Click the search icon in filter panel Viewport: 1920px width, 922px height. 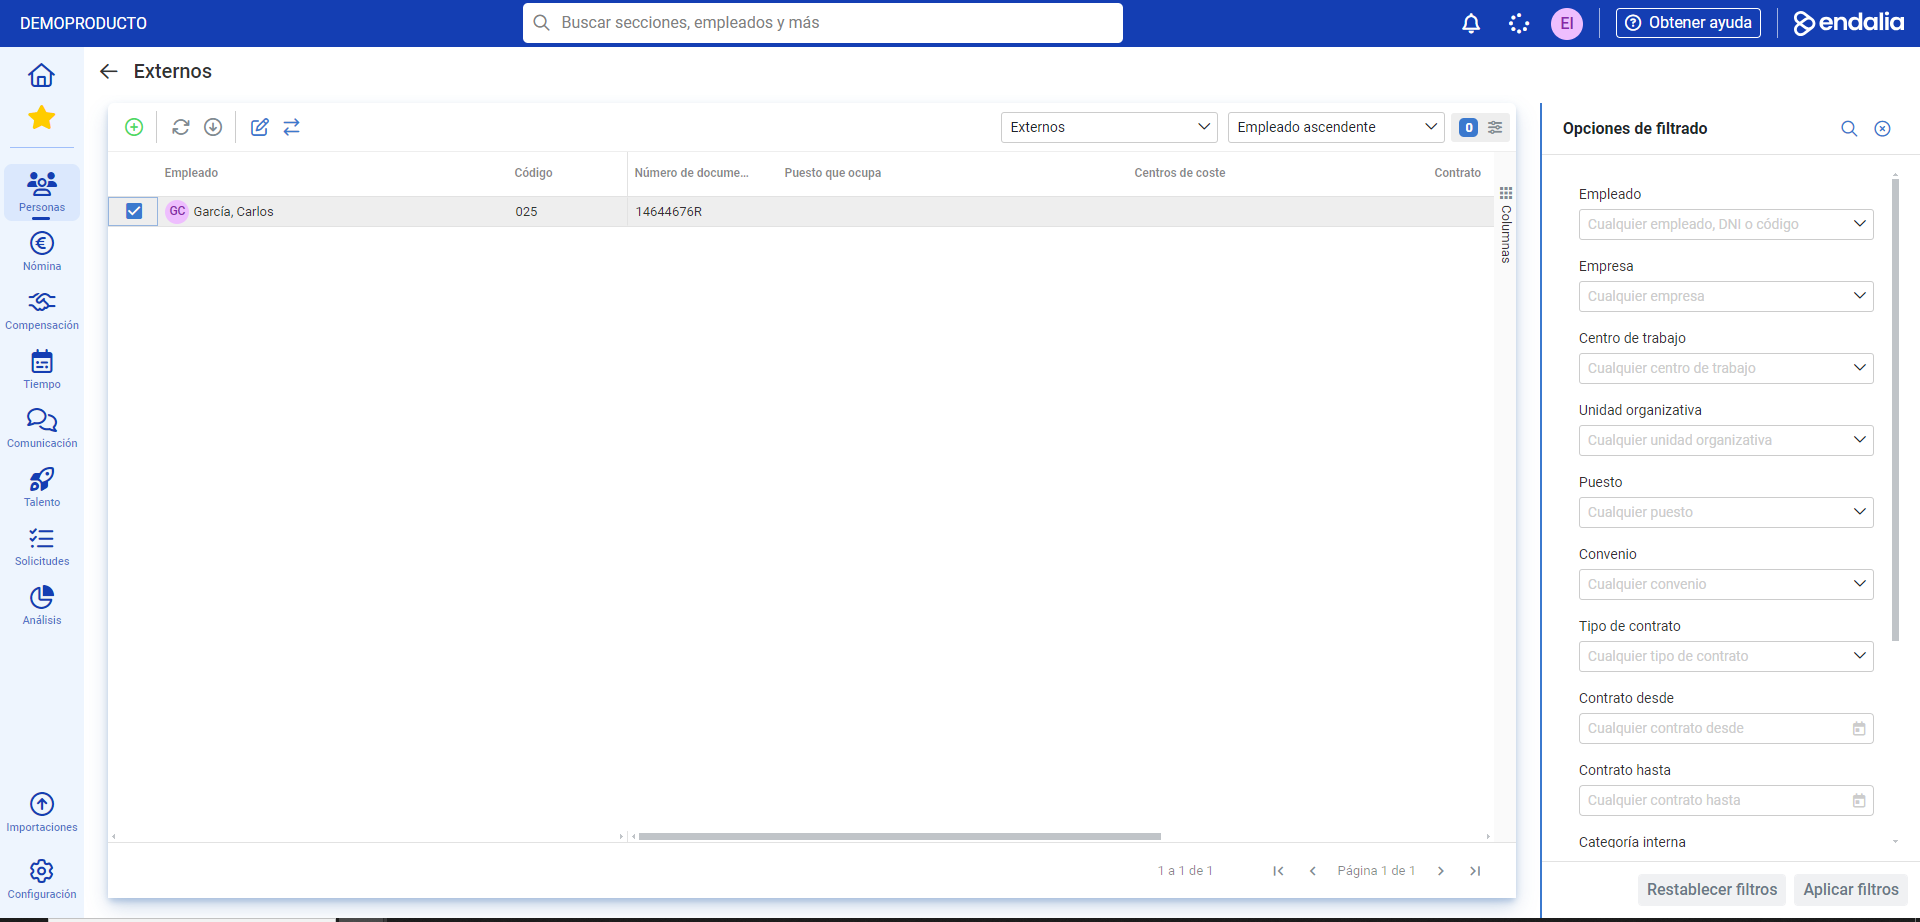1849,128
